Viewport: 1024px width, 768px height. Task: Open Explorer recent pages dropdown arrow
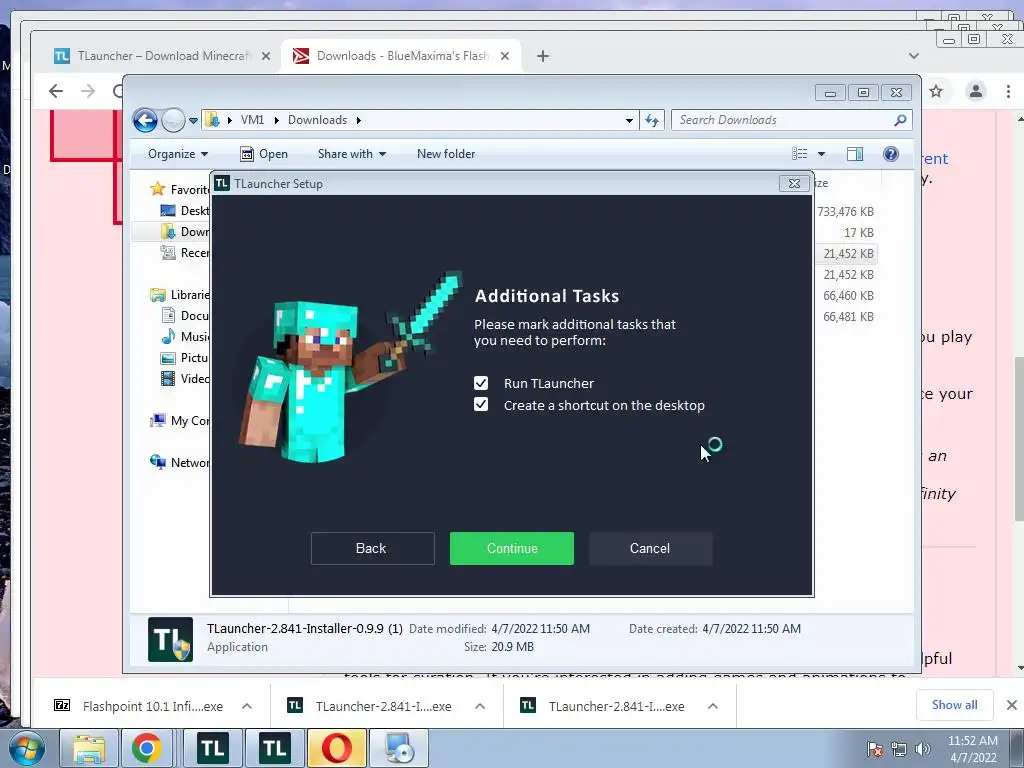[193, 121]
